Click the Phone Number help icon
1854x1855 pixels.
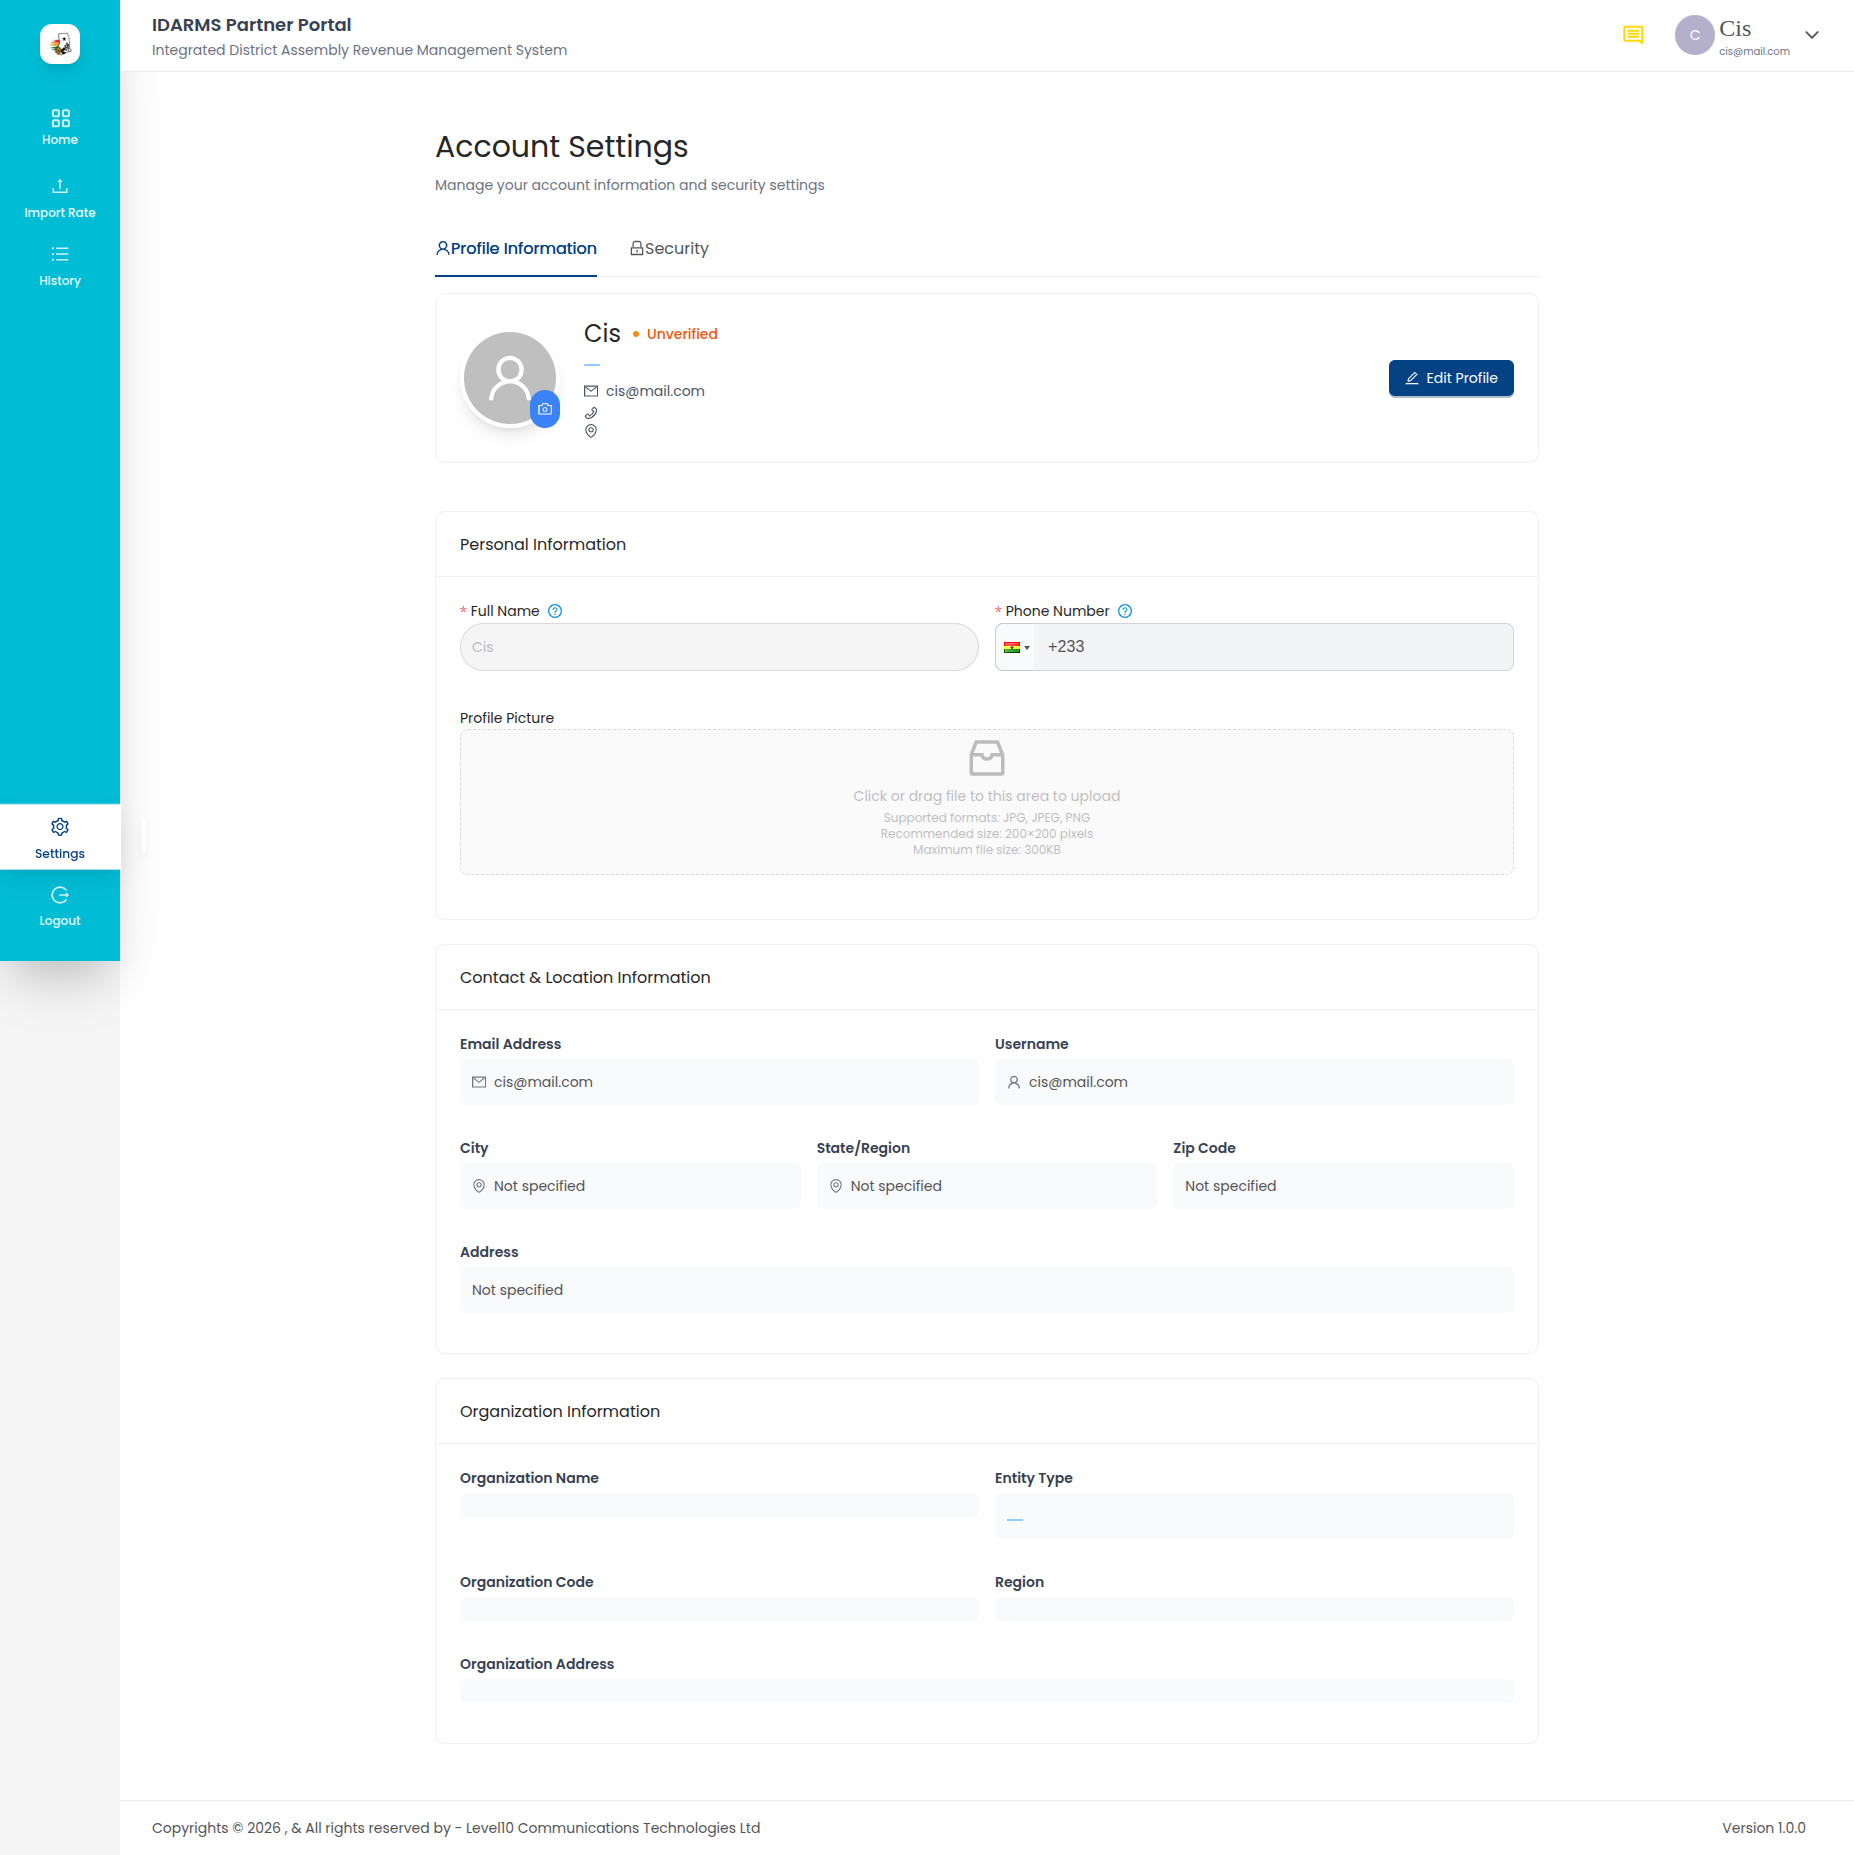point(1125,611)
